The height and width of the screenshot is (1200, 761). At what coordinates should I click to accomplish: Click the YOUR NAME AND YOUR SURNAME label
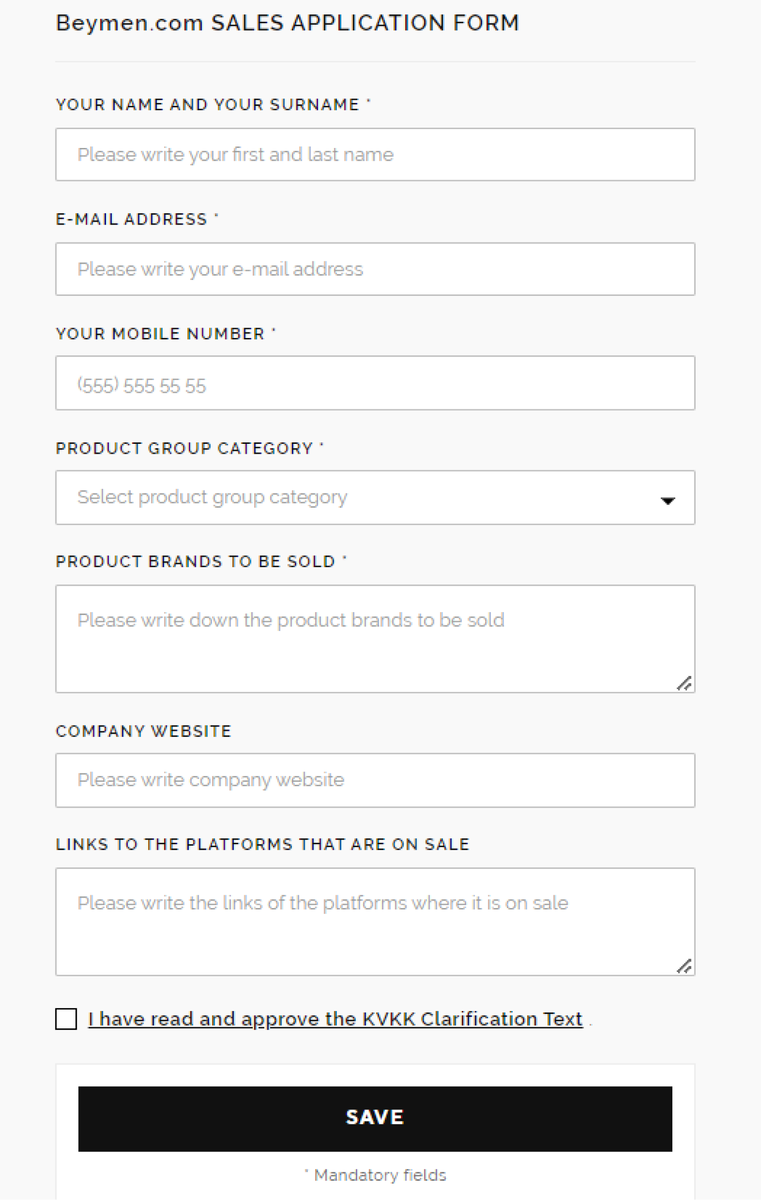207,105
